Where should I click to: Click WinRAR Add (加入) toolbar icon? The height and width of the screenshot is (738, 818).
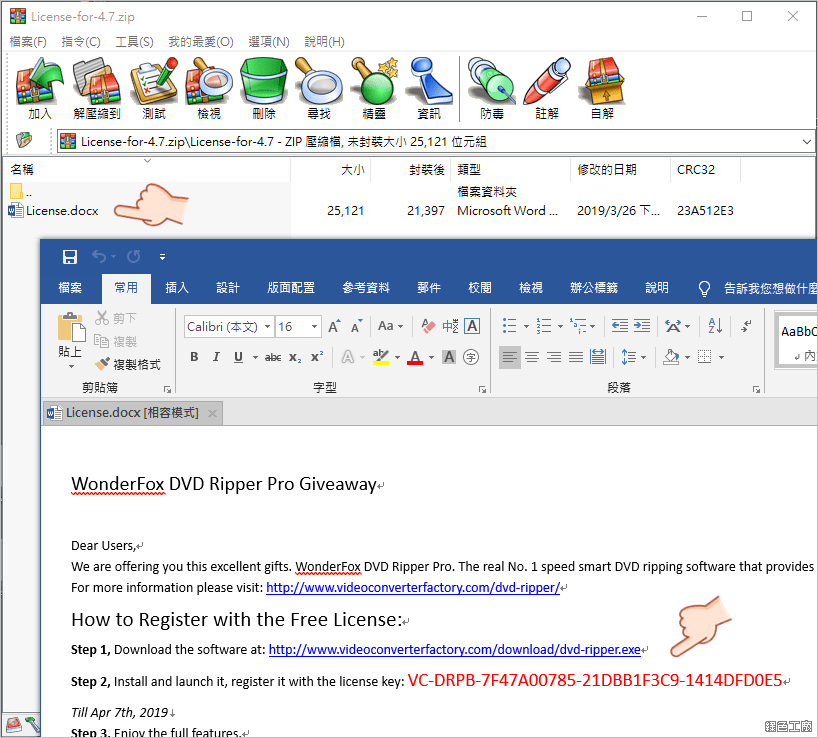[x=40, y=88]
